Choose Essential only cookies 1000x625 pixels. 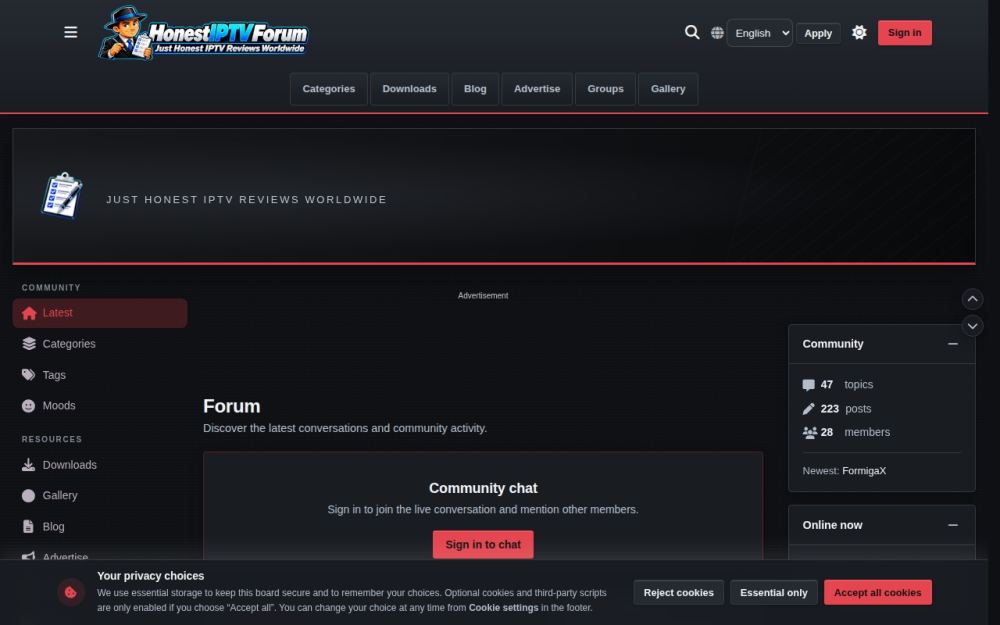coord(774,592)
